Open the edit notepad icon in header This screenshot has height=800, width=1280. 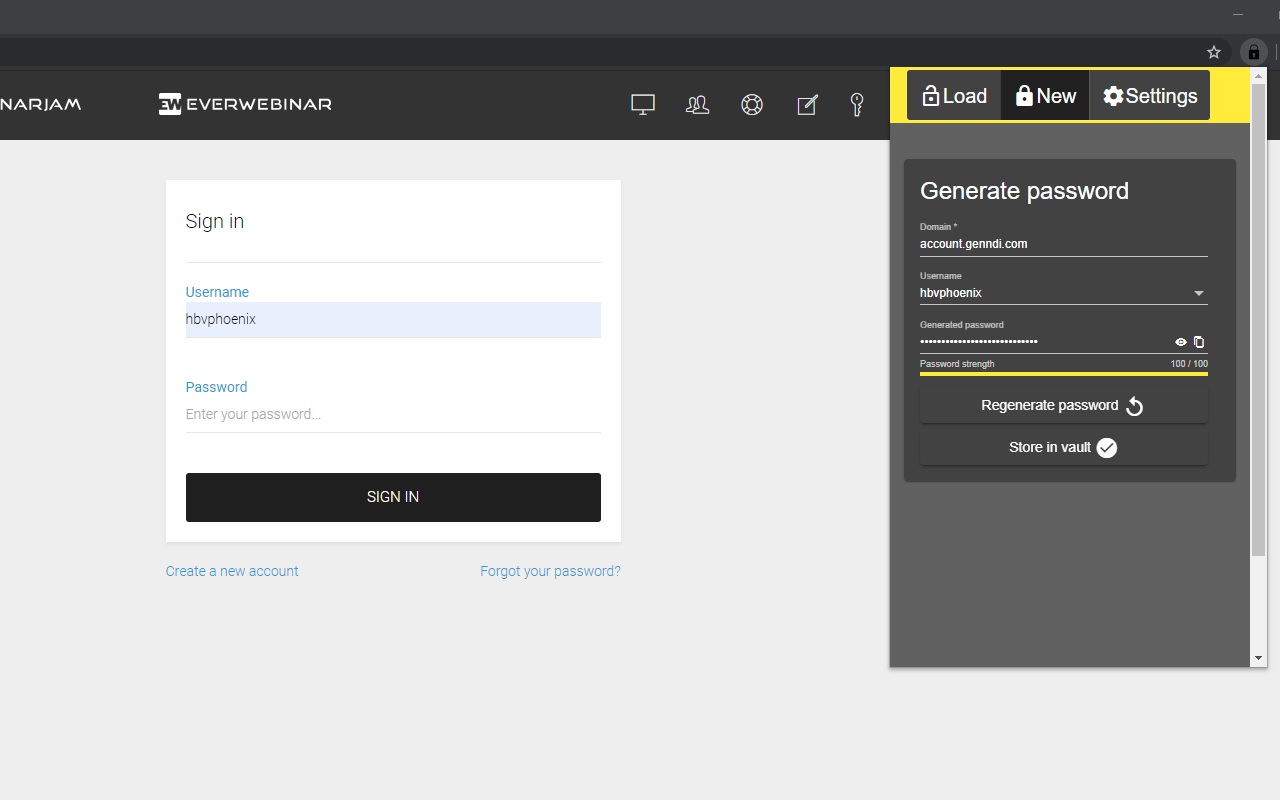807,104
